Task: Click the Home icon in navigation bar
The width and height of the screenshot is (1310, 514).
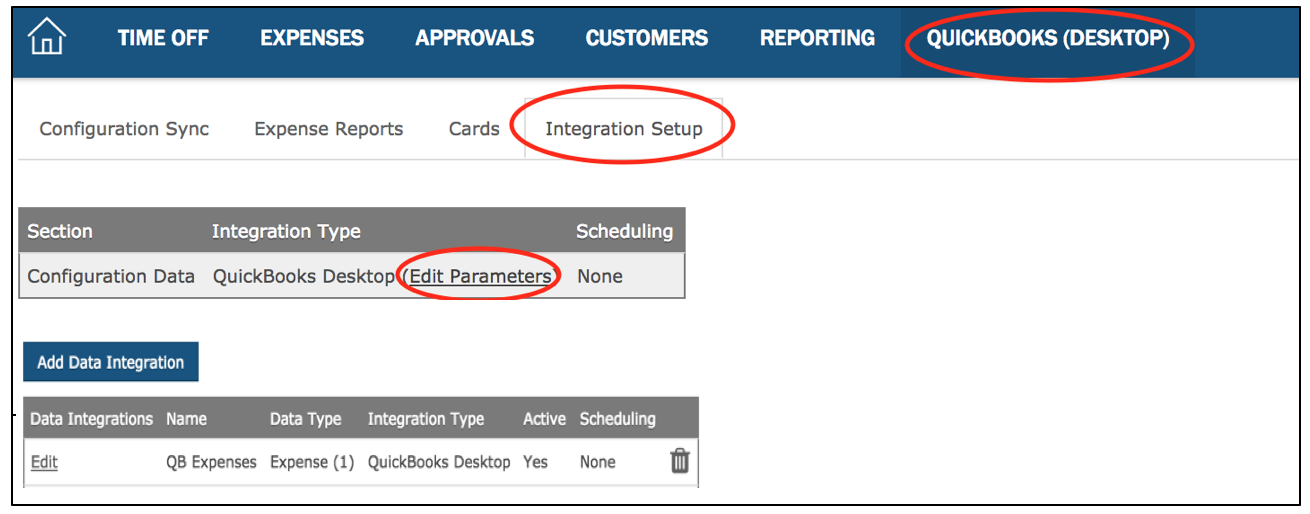Action: [x=47, y=39]
